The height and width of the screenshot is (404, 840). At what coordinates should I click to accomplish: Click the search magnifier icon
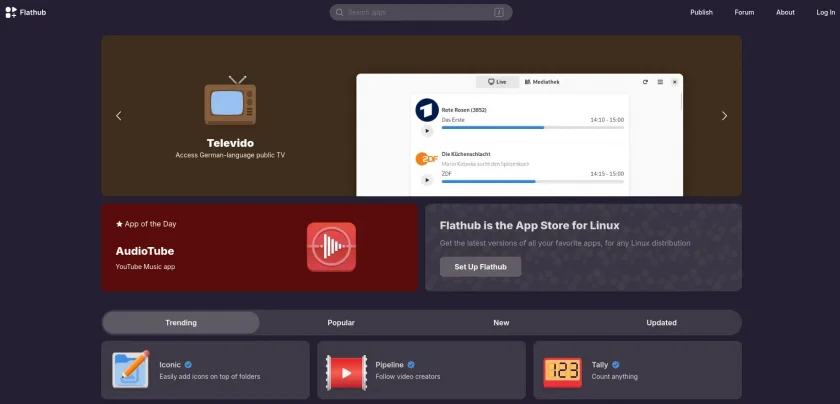click(339, 12)
